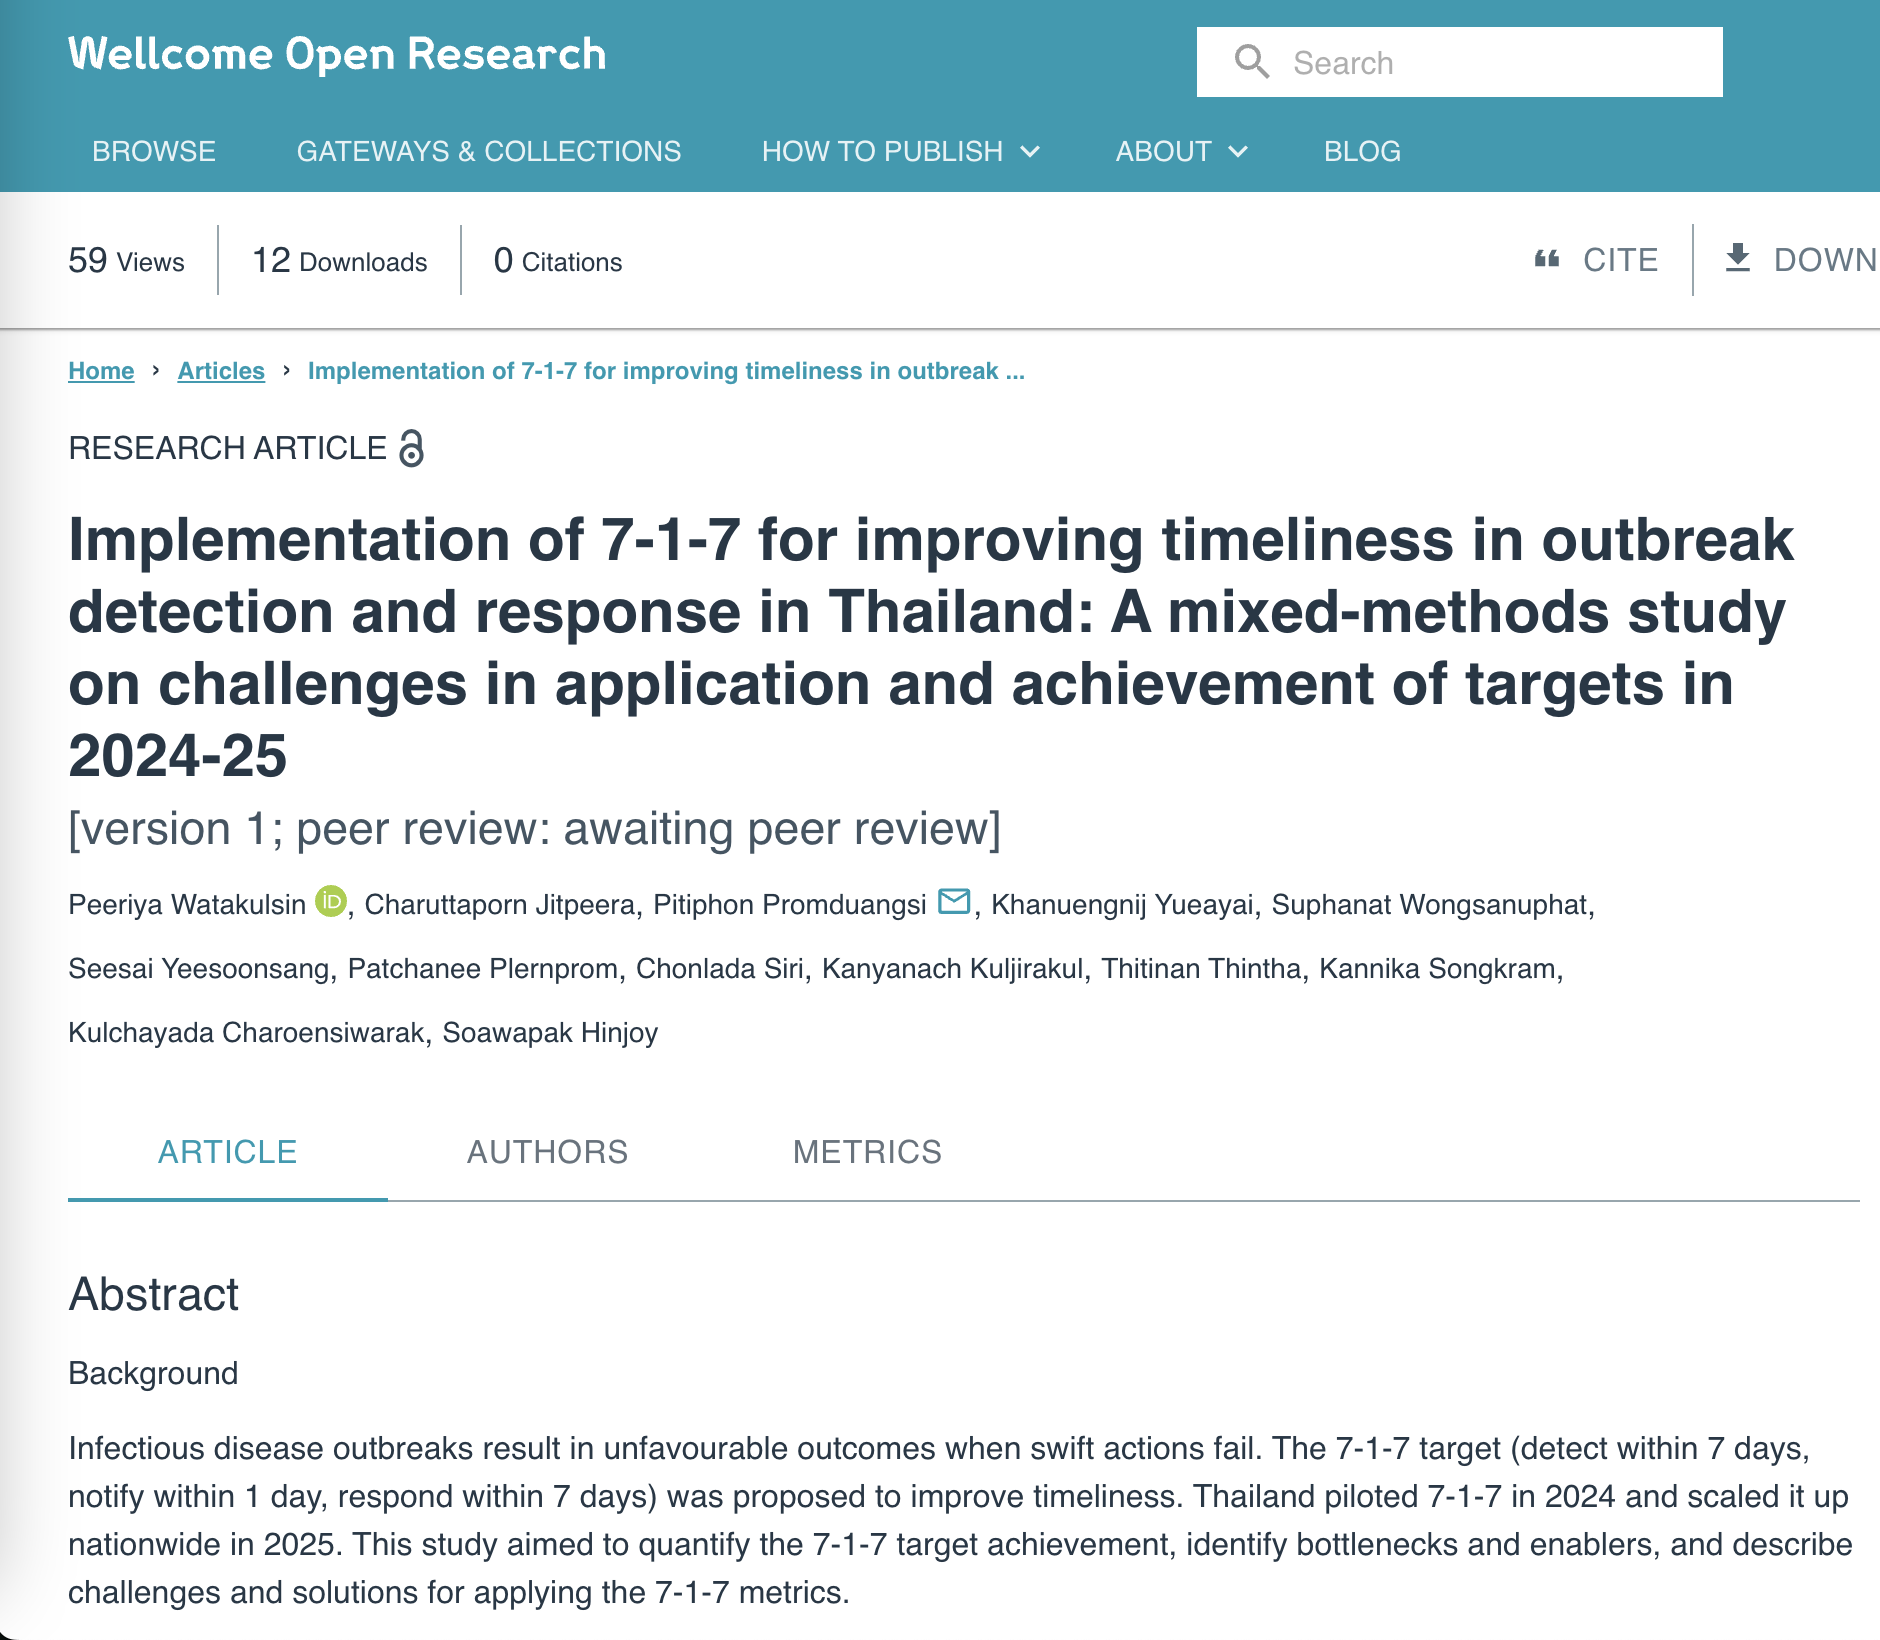
Task: Switch to the Metrics tab
Action: coord(867,1152)
